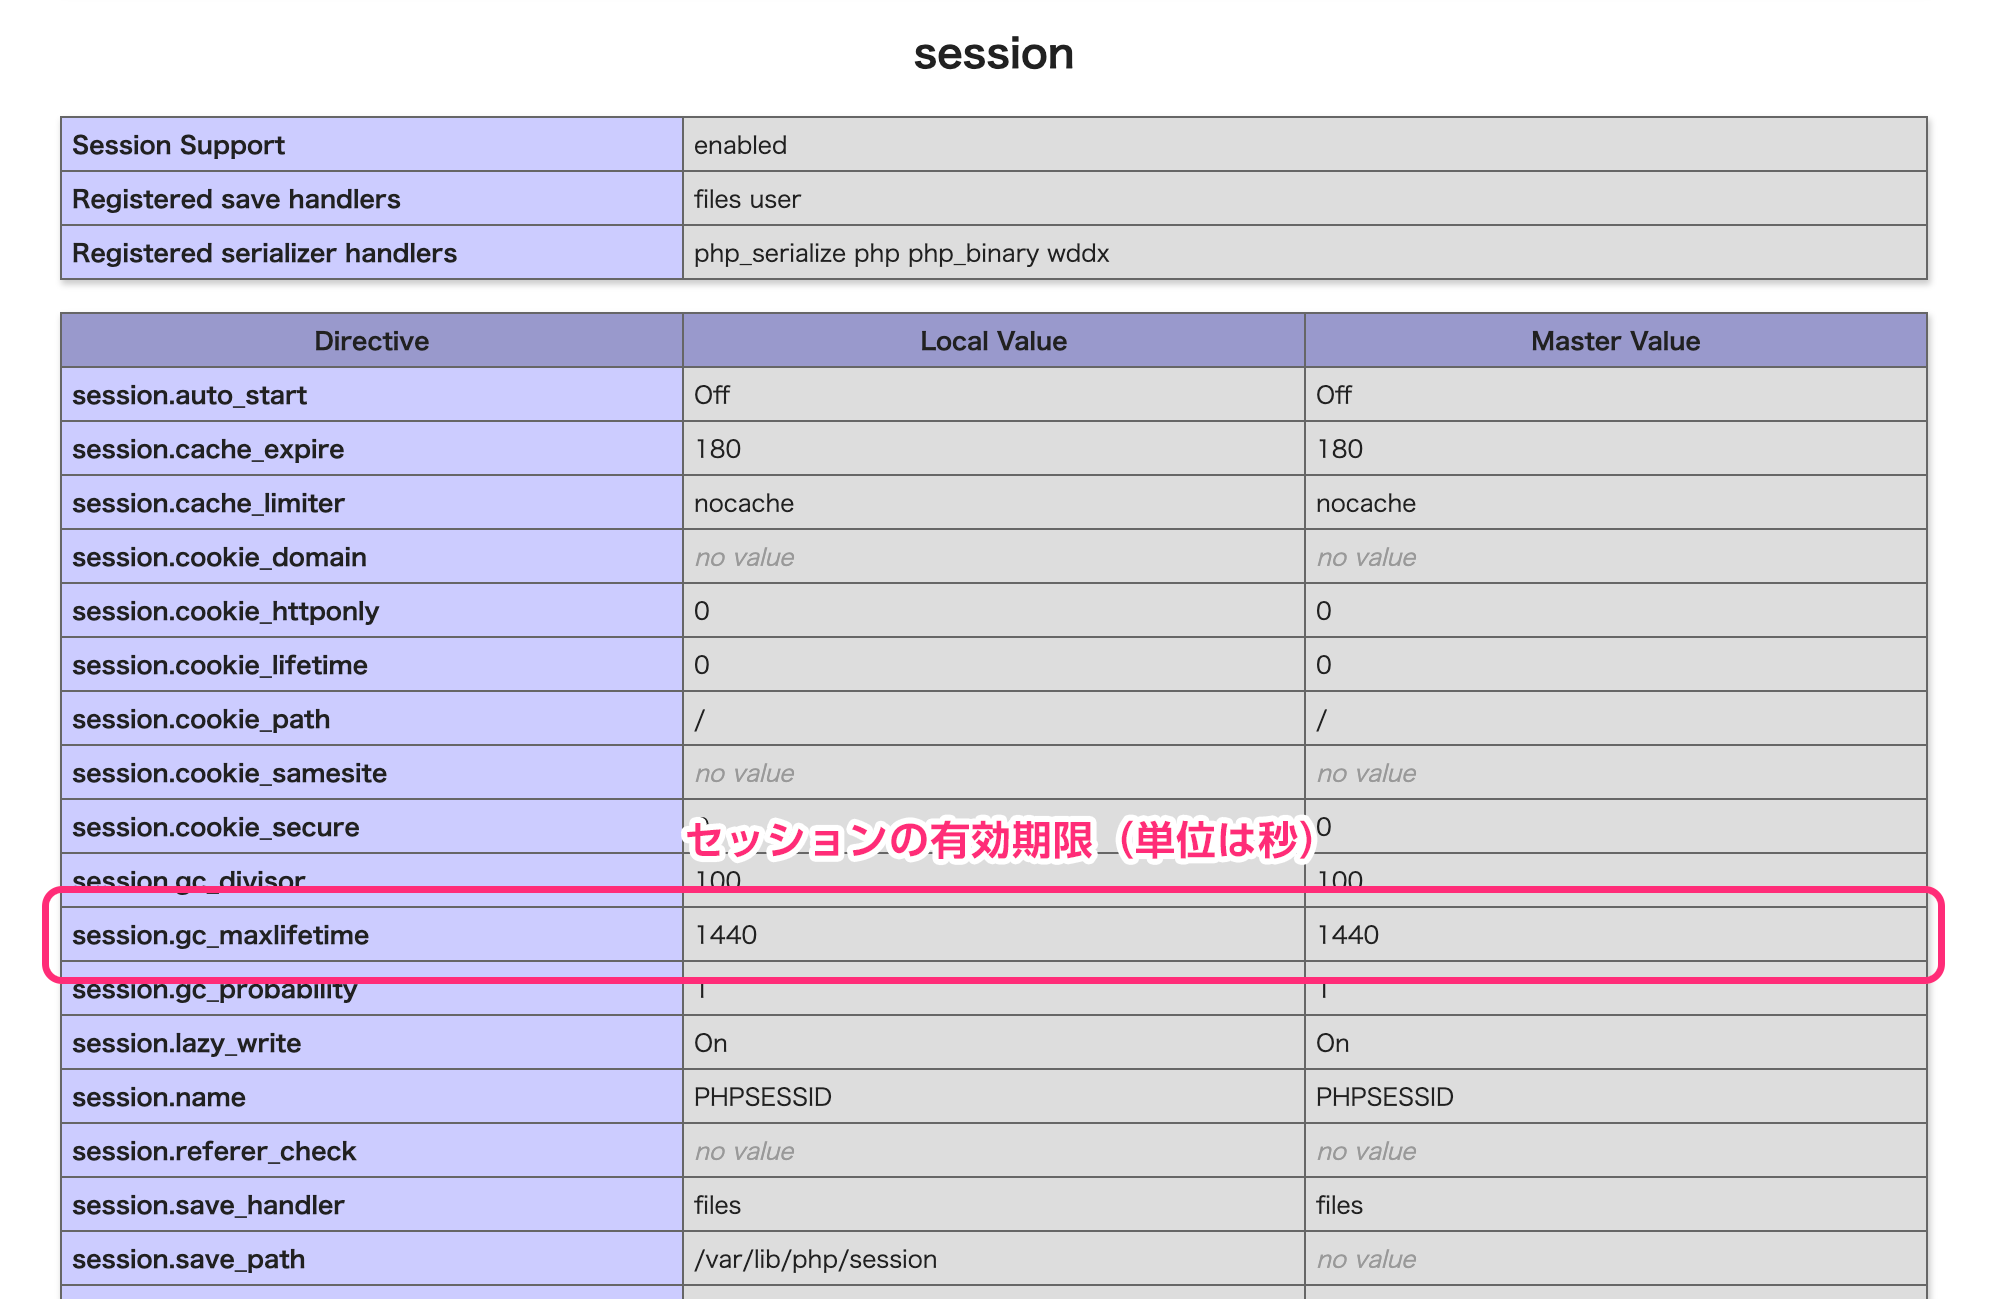This screenshot has width=2000, height=1299.
Task: Click the 'session' section heading
Action: [x=994, y=54]
